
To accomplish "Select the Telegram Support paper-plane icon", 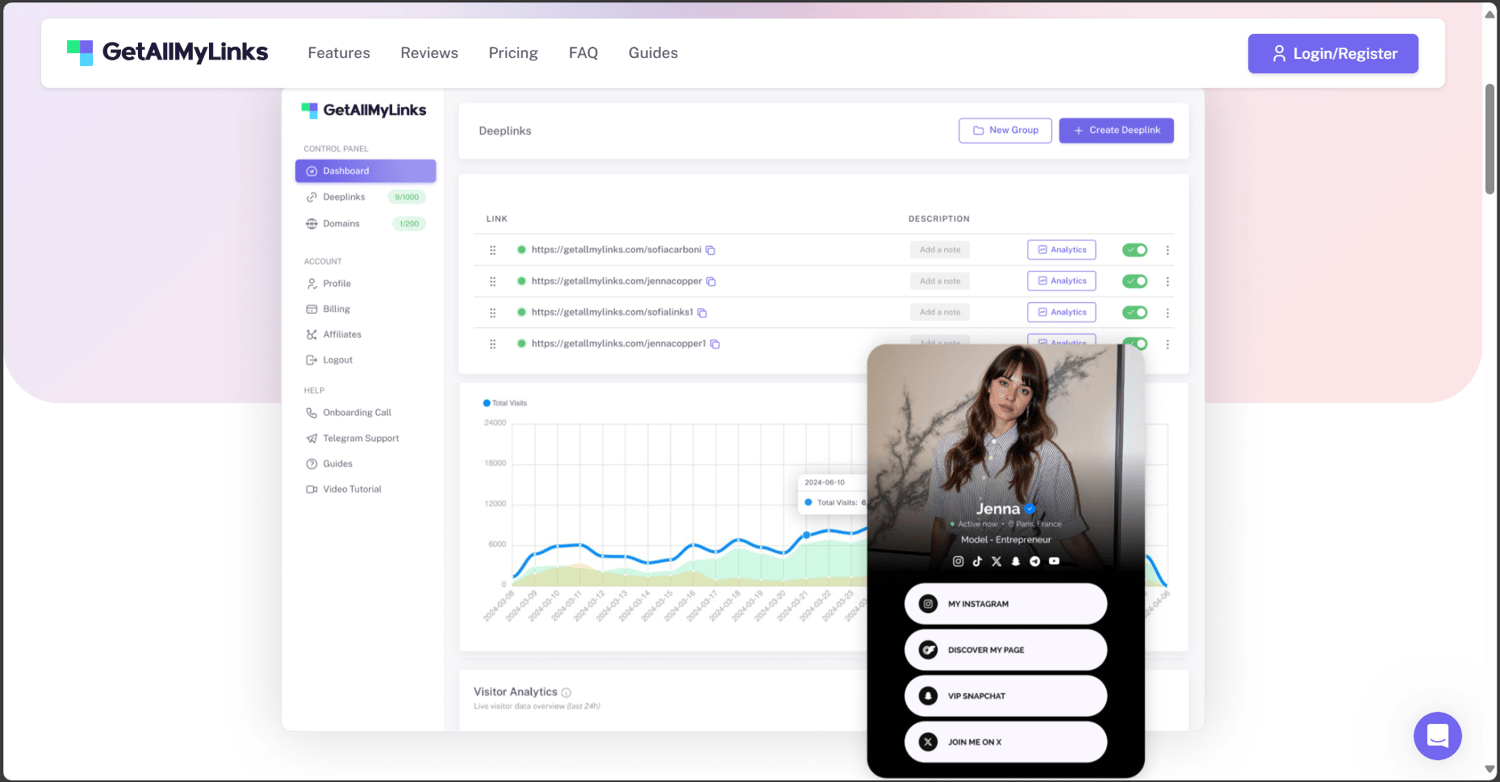I will coord(311,438).
